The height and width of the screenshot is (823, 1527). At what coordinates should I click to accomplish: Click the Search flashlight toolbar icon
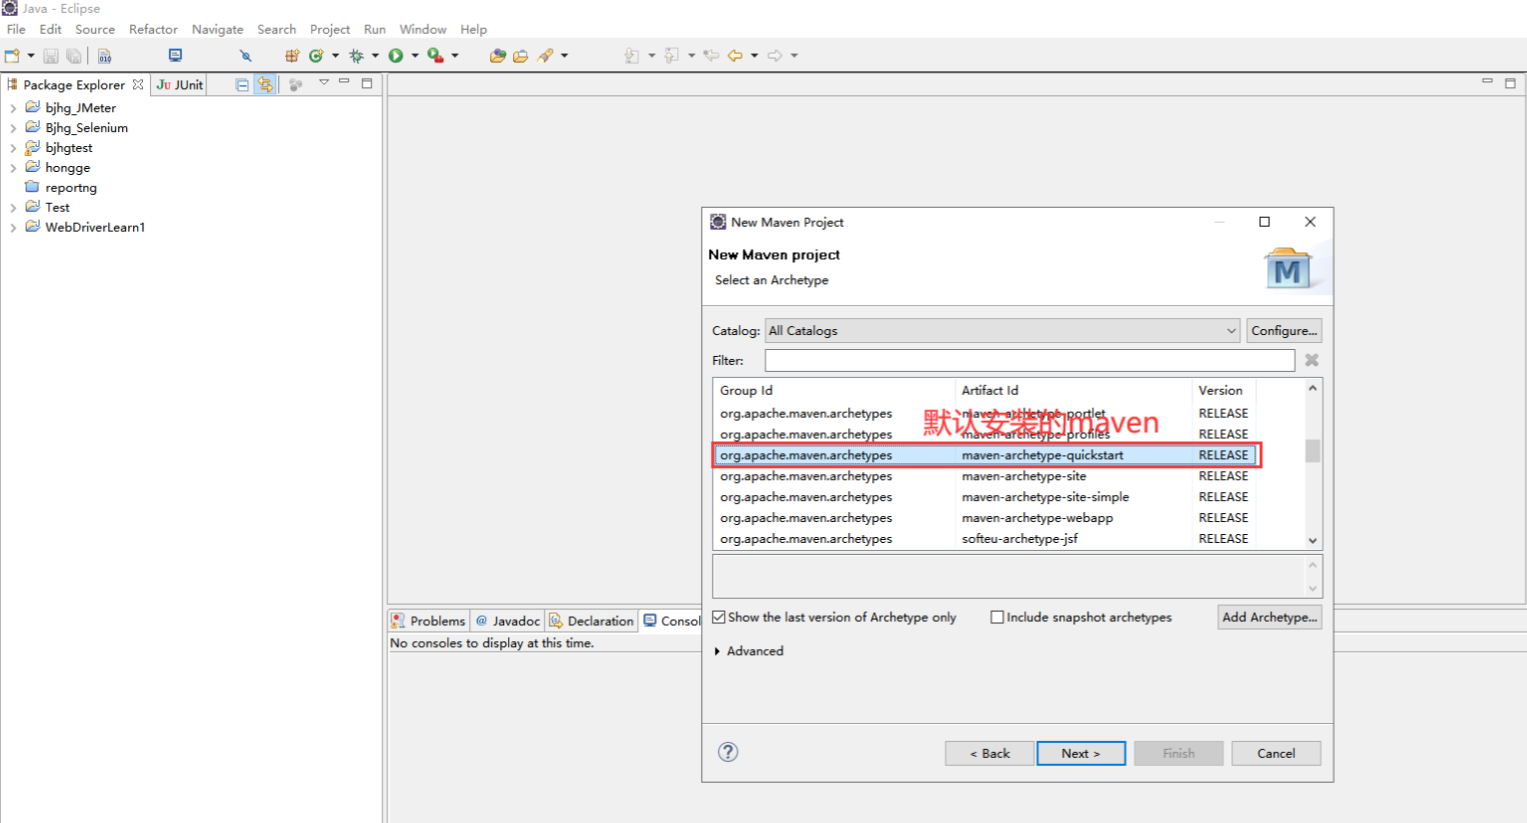[545, 56]
